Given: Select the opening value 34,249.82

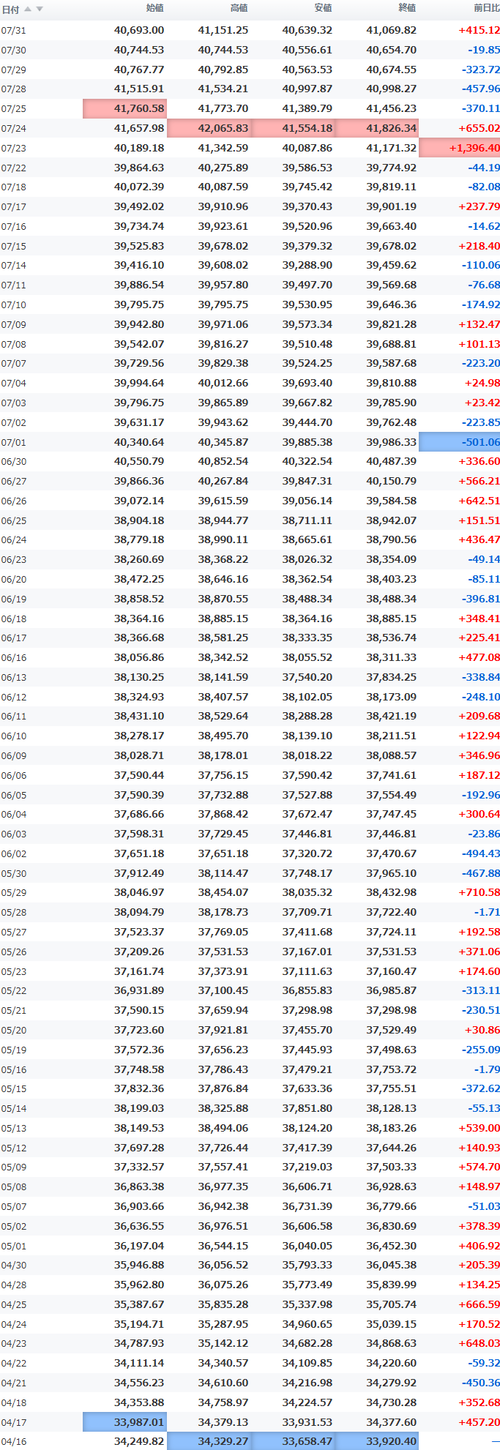Looking at the screenshot, I should pos(139,1441).
